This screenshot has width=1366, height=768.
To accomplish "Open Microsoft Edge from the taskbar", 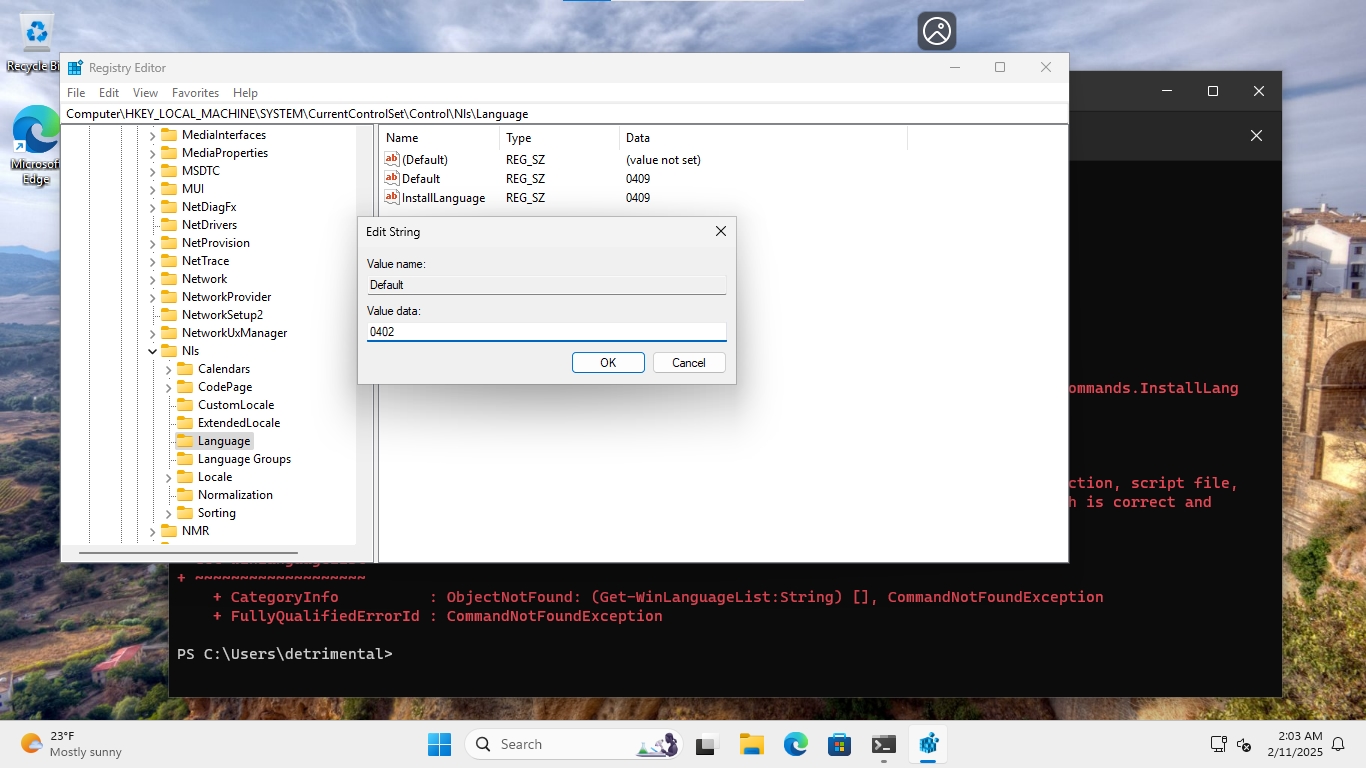I will (x=796, y=744).
